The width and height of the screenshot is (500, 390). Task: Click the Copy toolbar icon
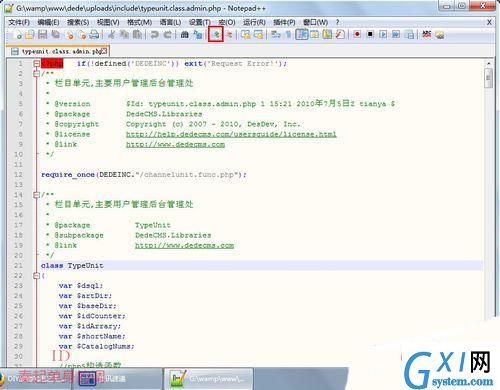(124, 35)
